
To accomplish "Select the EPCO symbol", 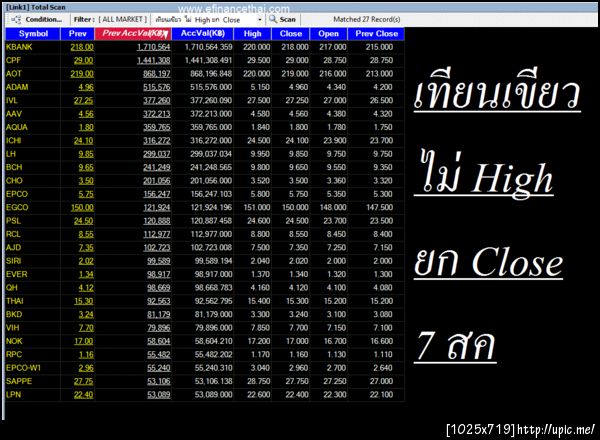I will coord(17,194).
